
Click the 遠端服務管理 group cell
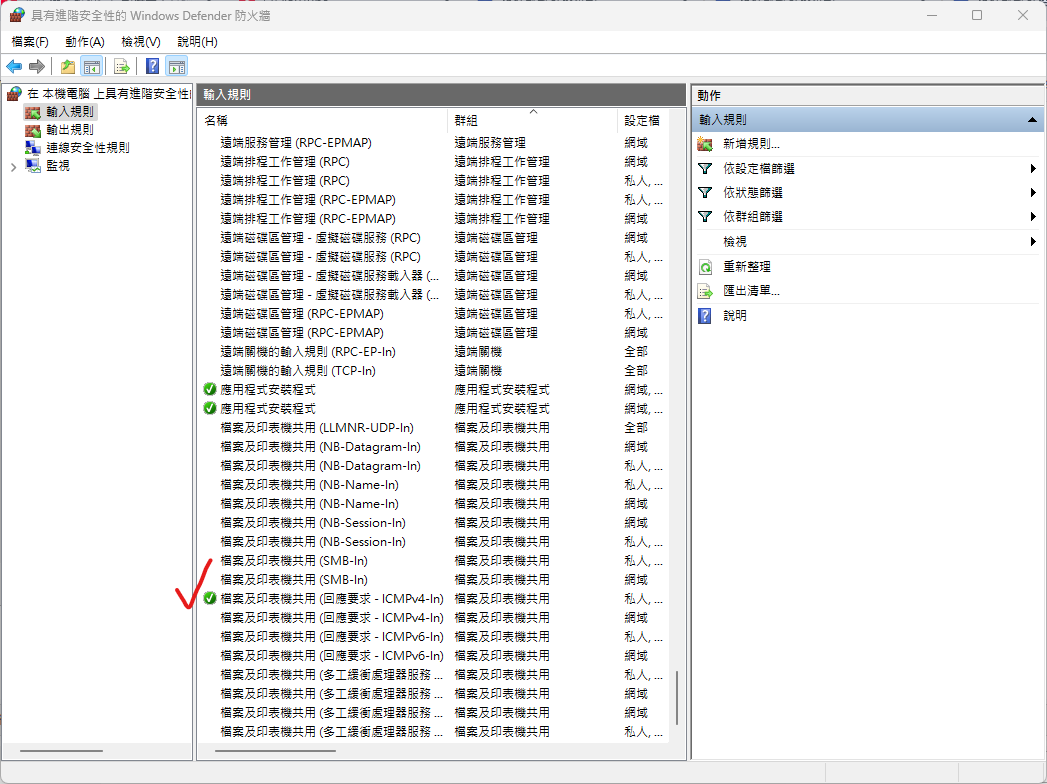(490, 143)
